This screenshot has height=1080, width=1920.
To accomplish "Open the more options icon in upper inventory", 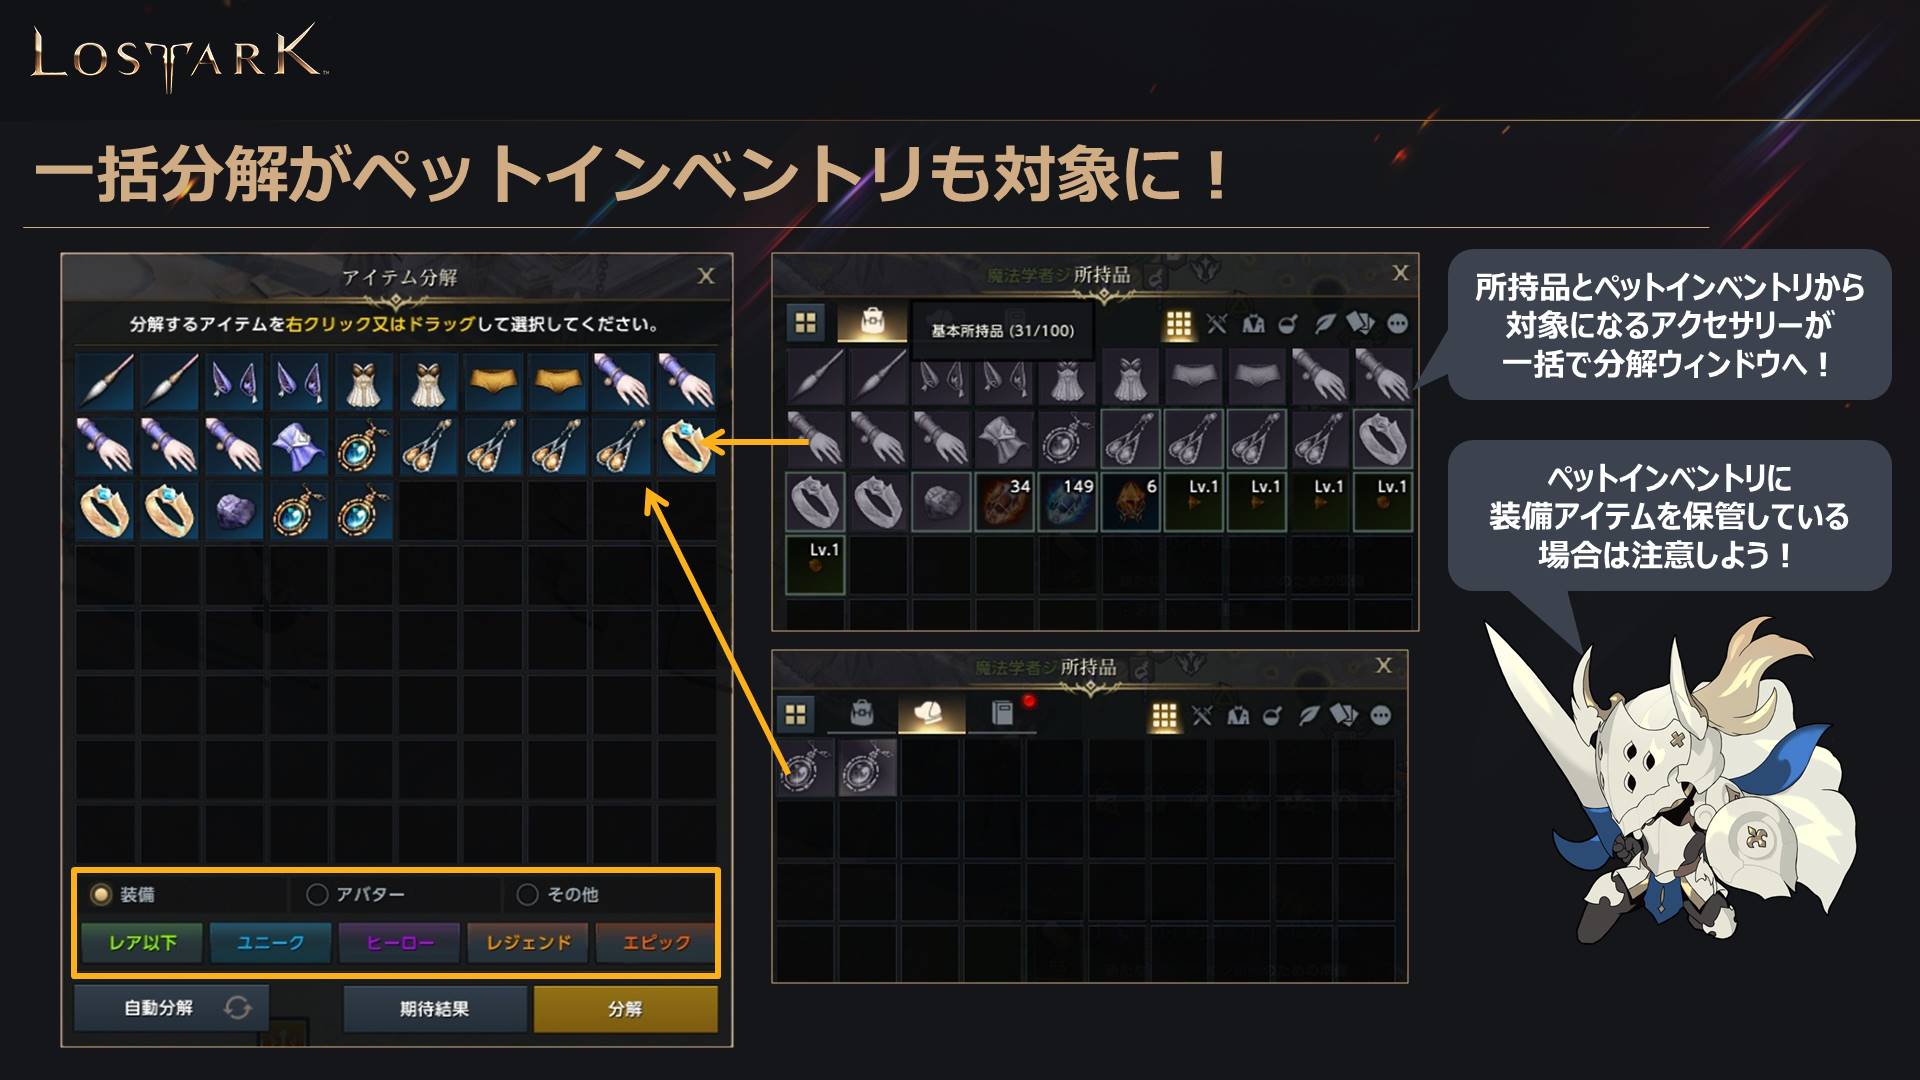I will (x=1398, y=323).
